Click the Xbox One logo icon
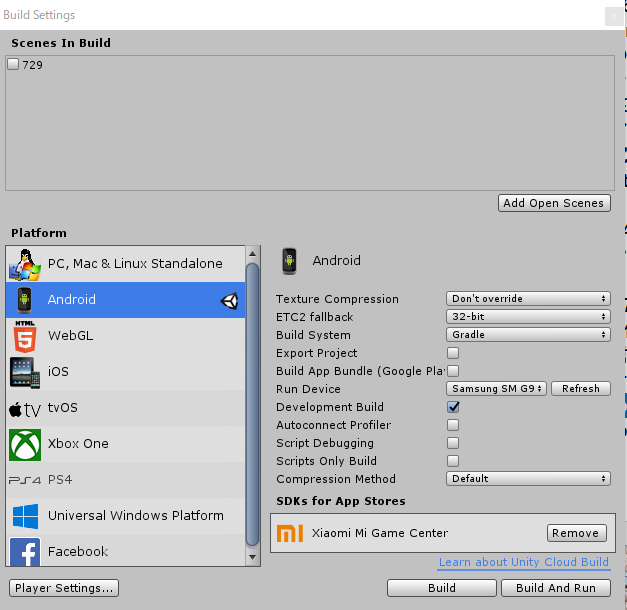This screenshot has height=610, width=627. click(24, 444)
